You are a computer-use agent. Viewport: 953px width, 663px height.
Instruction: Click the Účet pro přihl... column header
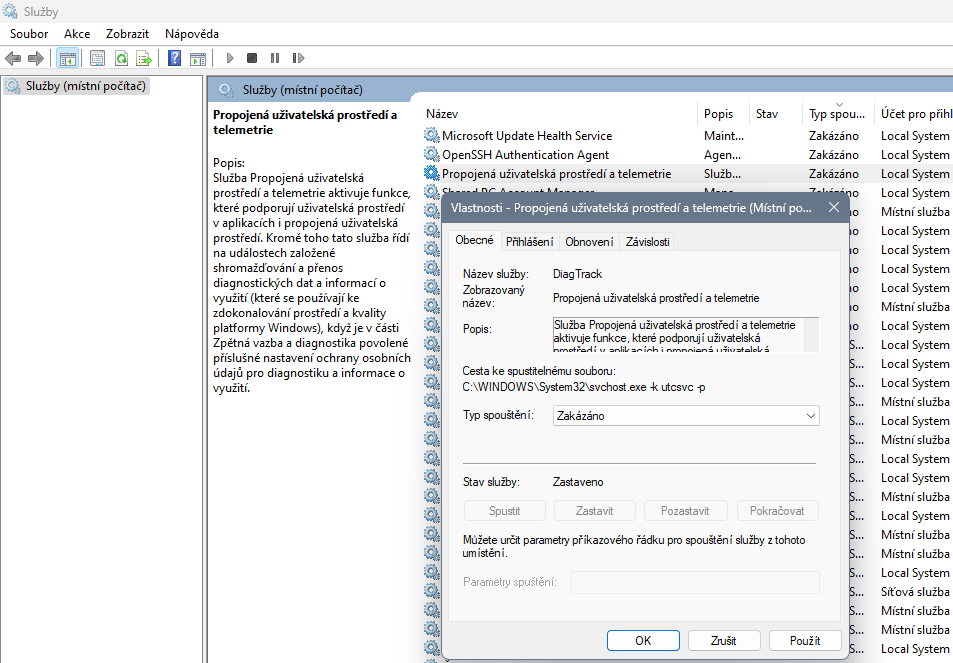[916, 114]
